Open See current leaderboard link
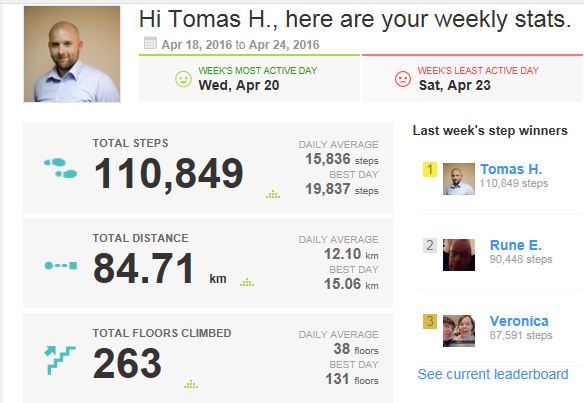This screenshot has height=403, width=584. (493, 374)
